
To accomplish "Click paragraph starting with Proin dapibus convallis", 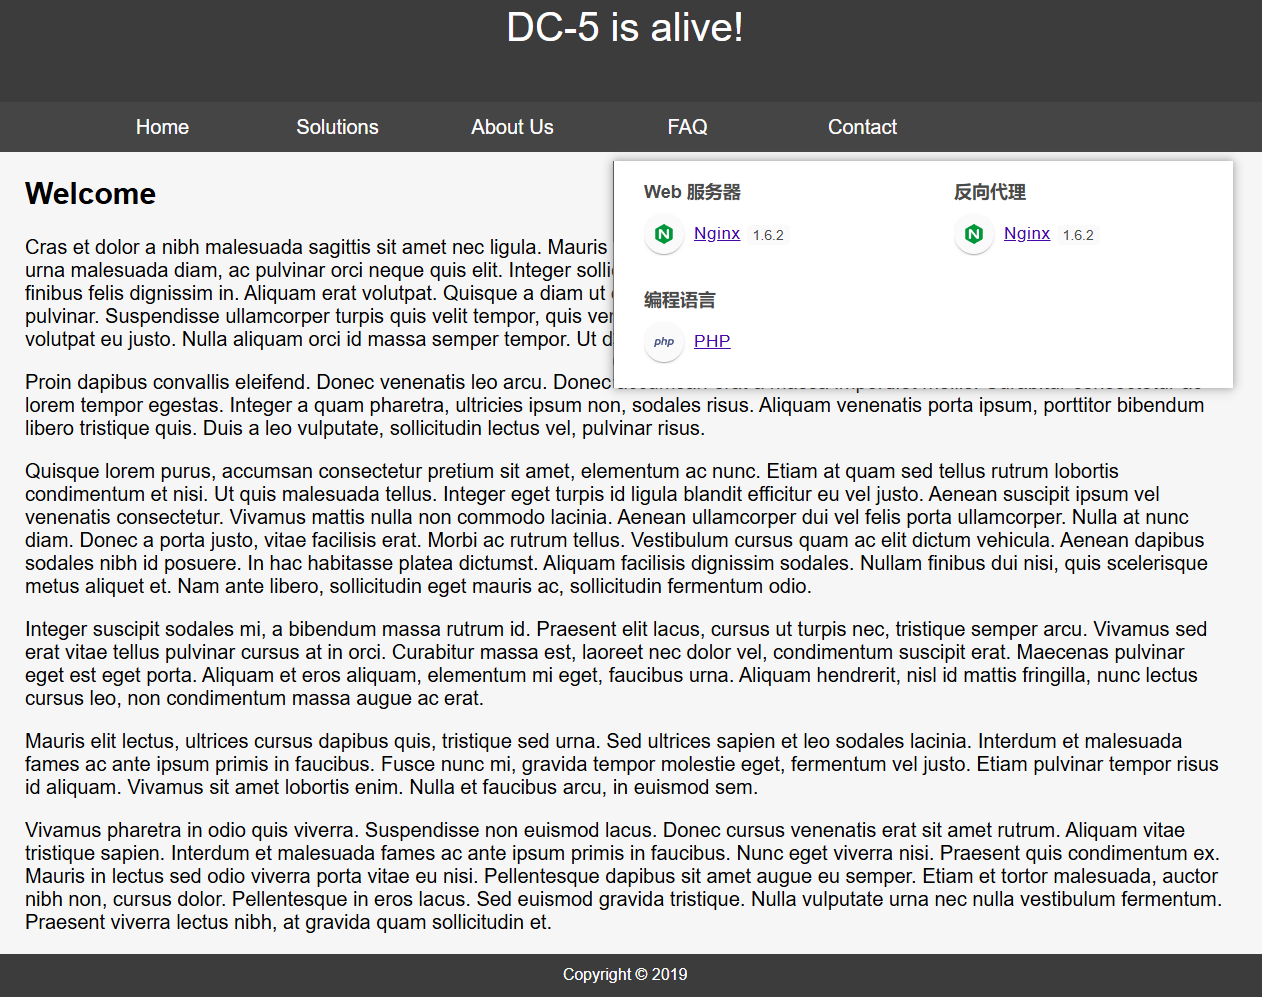I will coord(615,405).
